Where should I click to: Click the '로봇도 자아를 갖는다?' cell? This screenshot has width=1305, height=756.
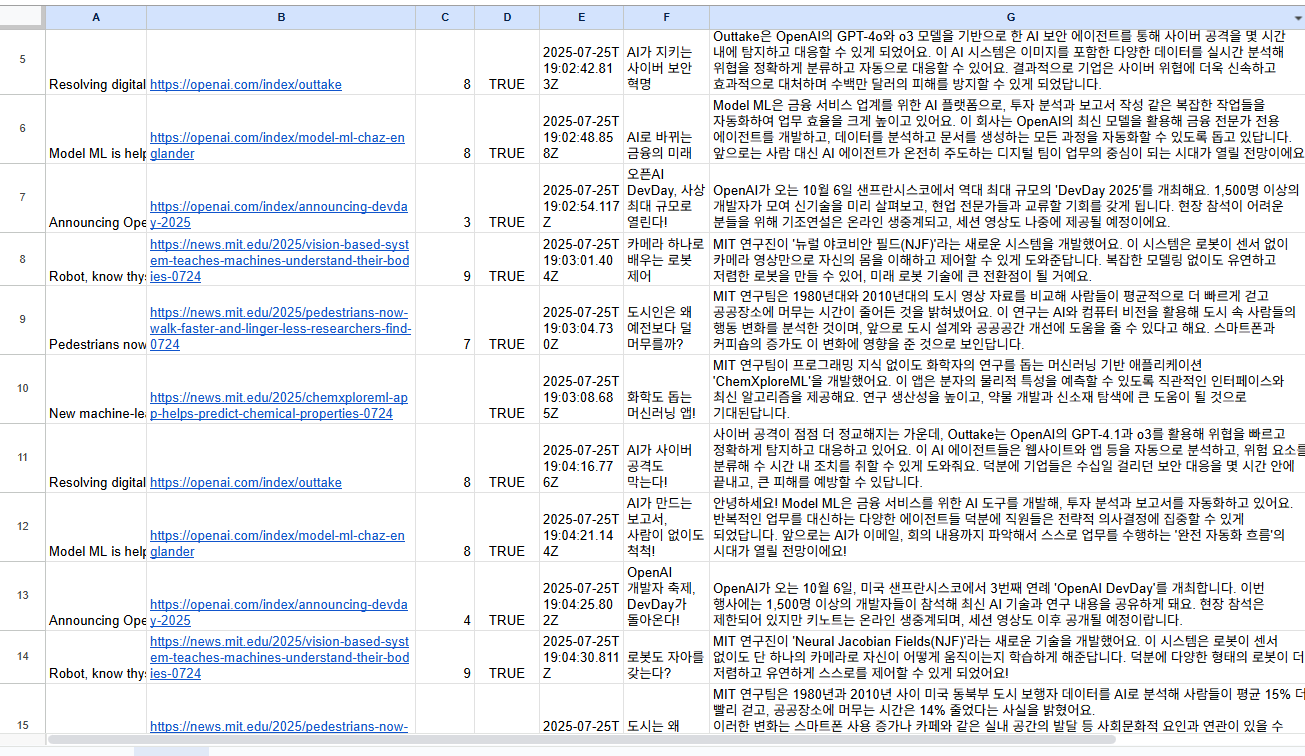pos(666,658)
